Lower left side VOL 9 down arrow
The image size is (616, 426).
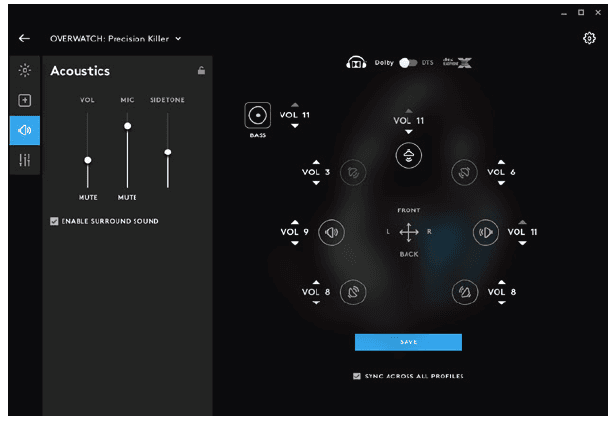[x=295, y=243]
